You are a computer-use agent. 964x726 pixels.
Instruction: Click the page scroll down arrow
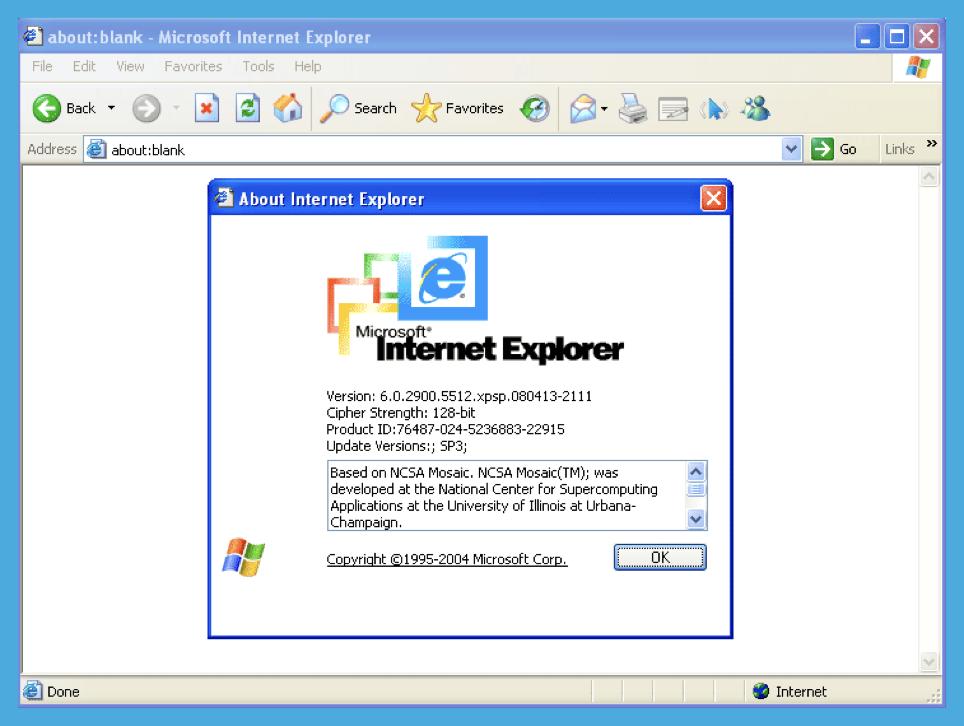coord(928,662)
